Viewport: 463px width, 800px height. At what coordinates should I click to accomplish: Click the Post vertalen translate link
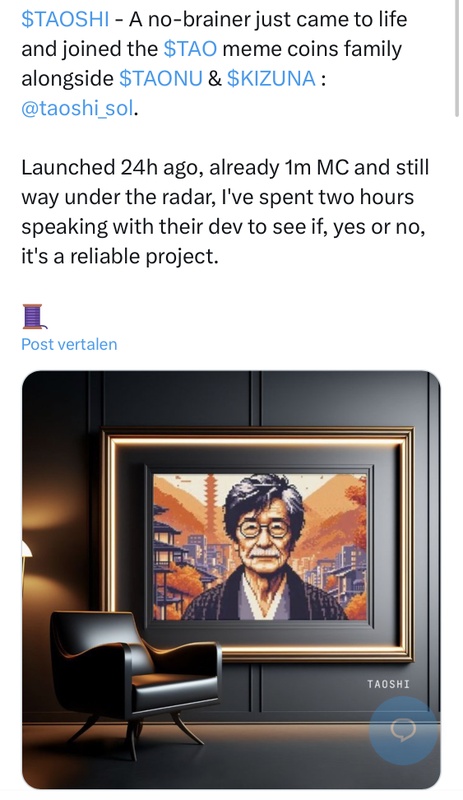tap(69, 344)
